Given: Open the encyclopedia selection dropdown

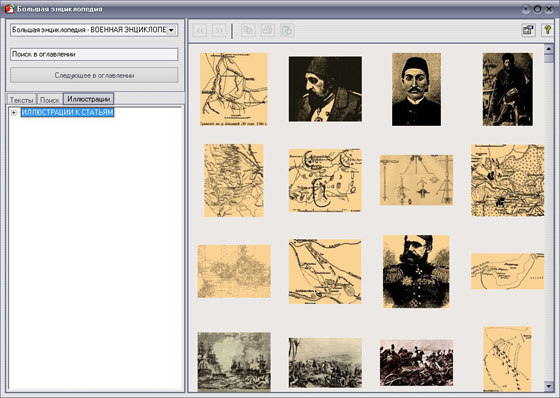Looking at the screenshot, I should coord(171,30).
